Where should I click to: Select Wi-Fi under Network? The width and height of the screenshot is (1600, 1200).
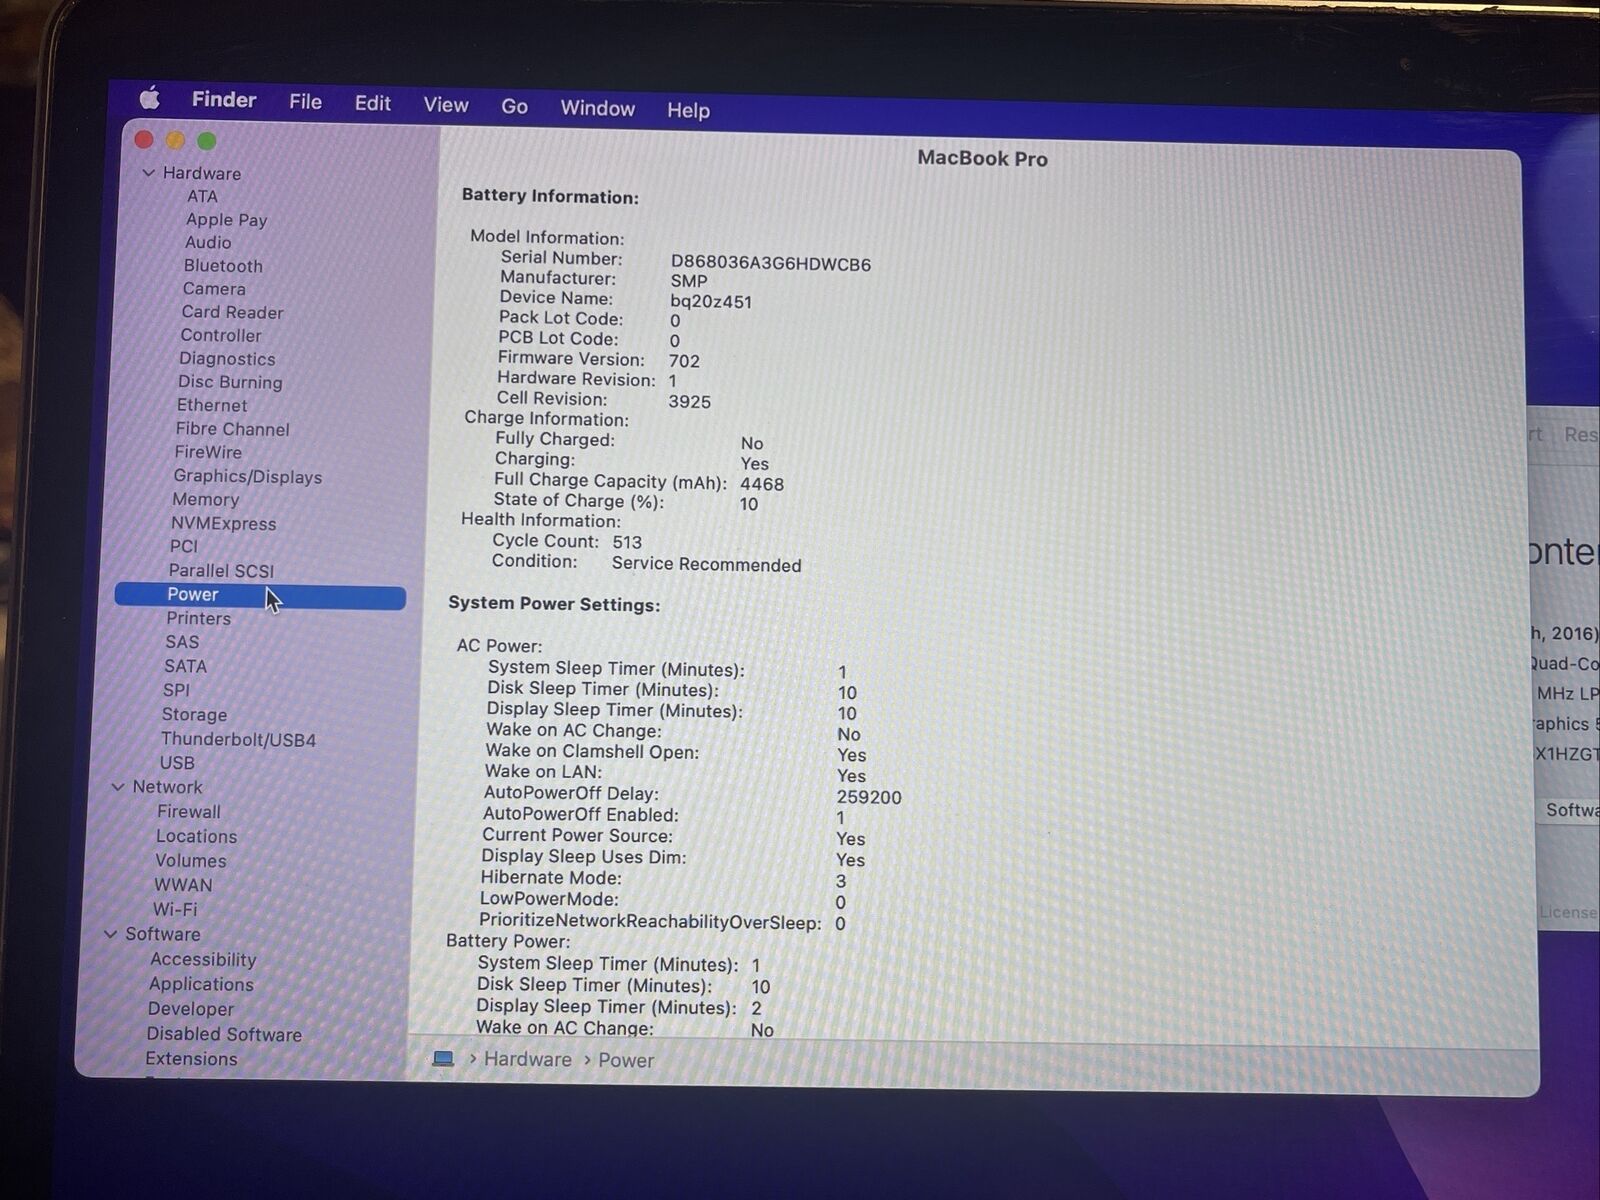175,910
